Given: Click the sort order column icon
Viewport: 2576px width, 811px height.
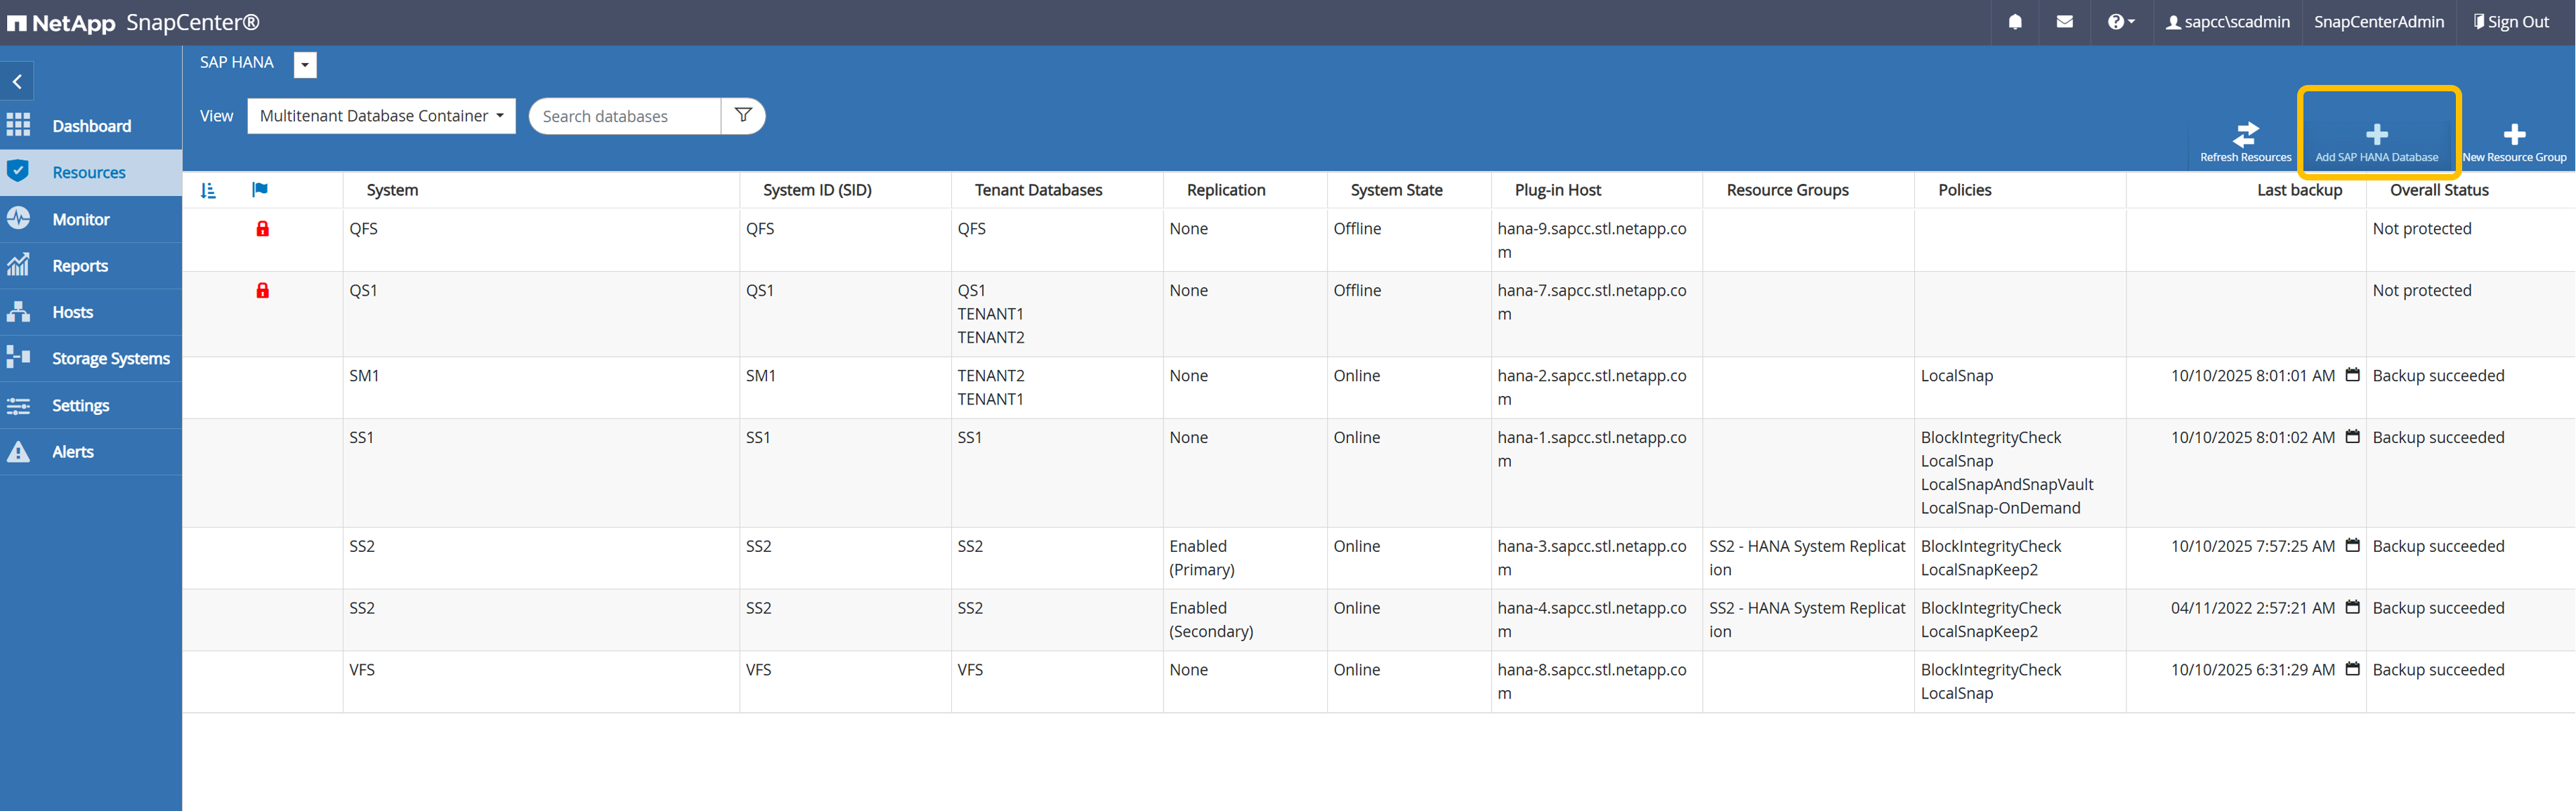Looking at the screenshot, I should pyautogui.click(x=208, y=190).
